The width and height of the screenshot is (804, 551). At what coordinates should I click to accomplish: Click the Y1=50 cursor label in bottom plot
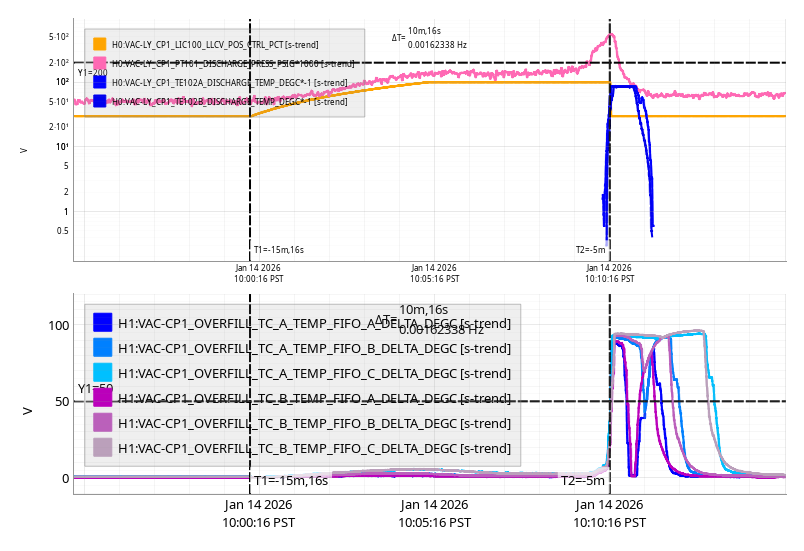coord(95,389)
